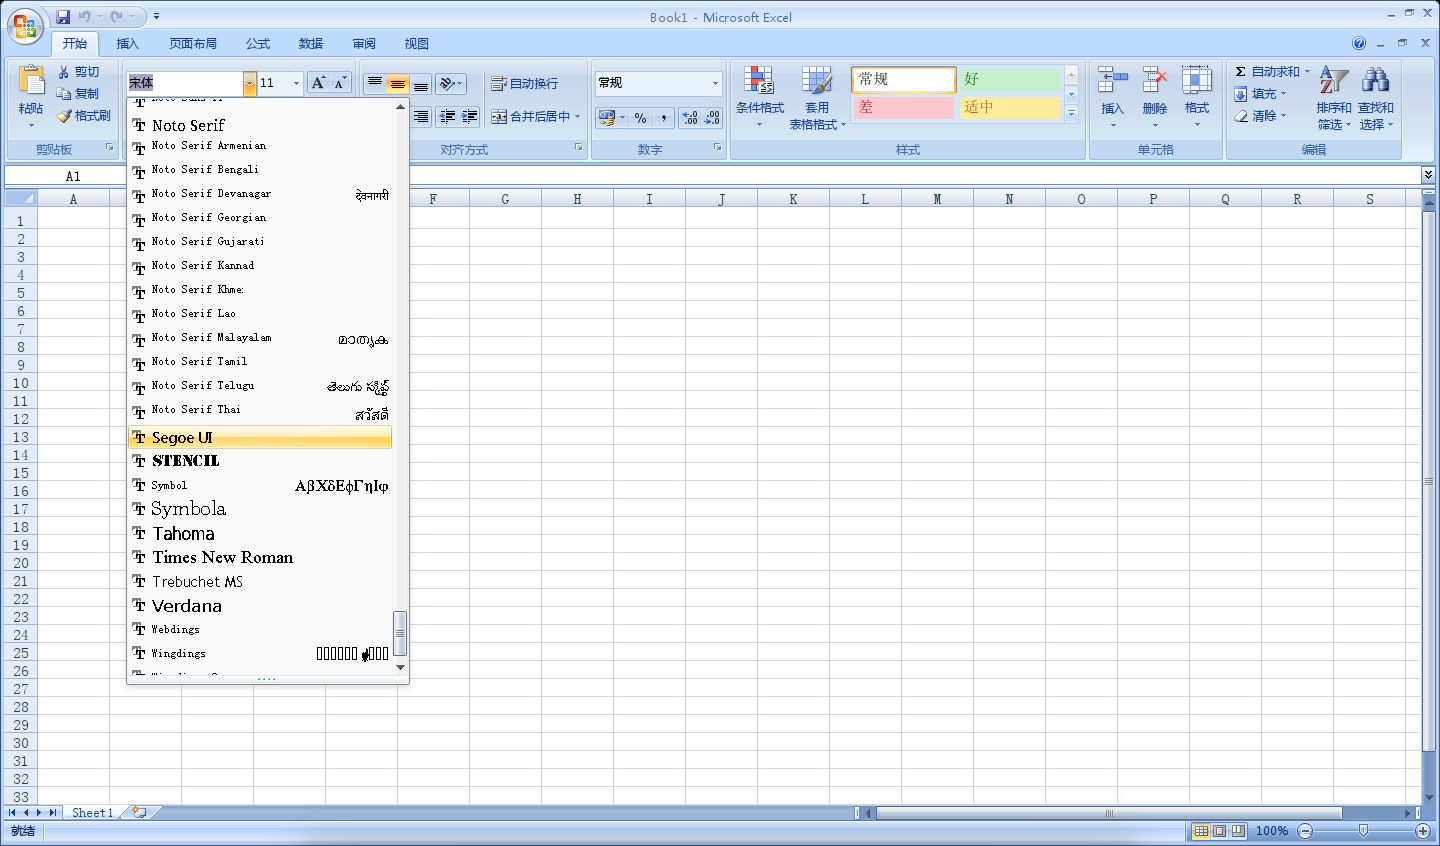Image resolution: width=1440 pixels, height=846 pixels.
Task: Open the font size dropdown
Action: click(x=296, y=83)
